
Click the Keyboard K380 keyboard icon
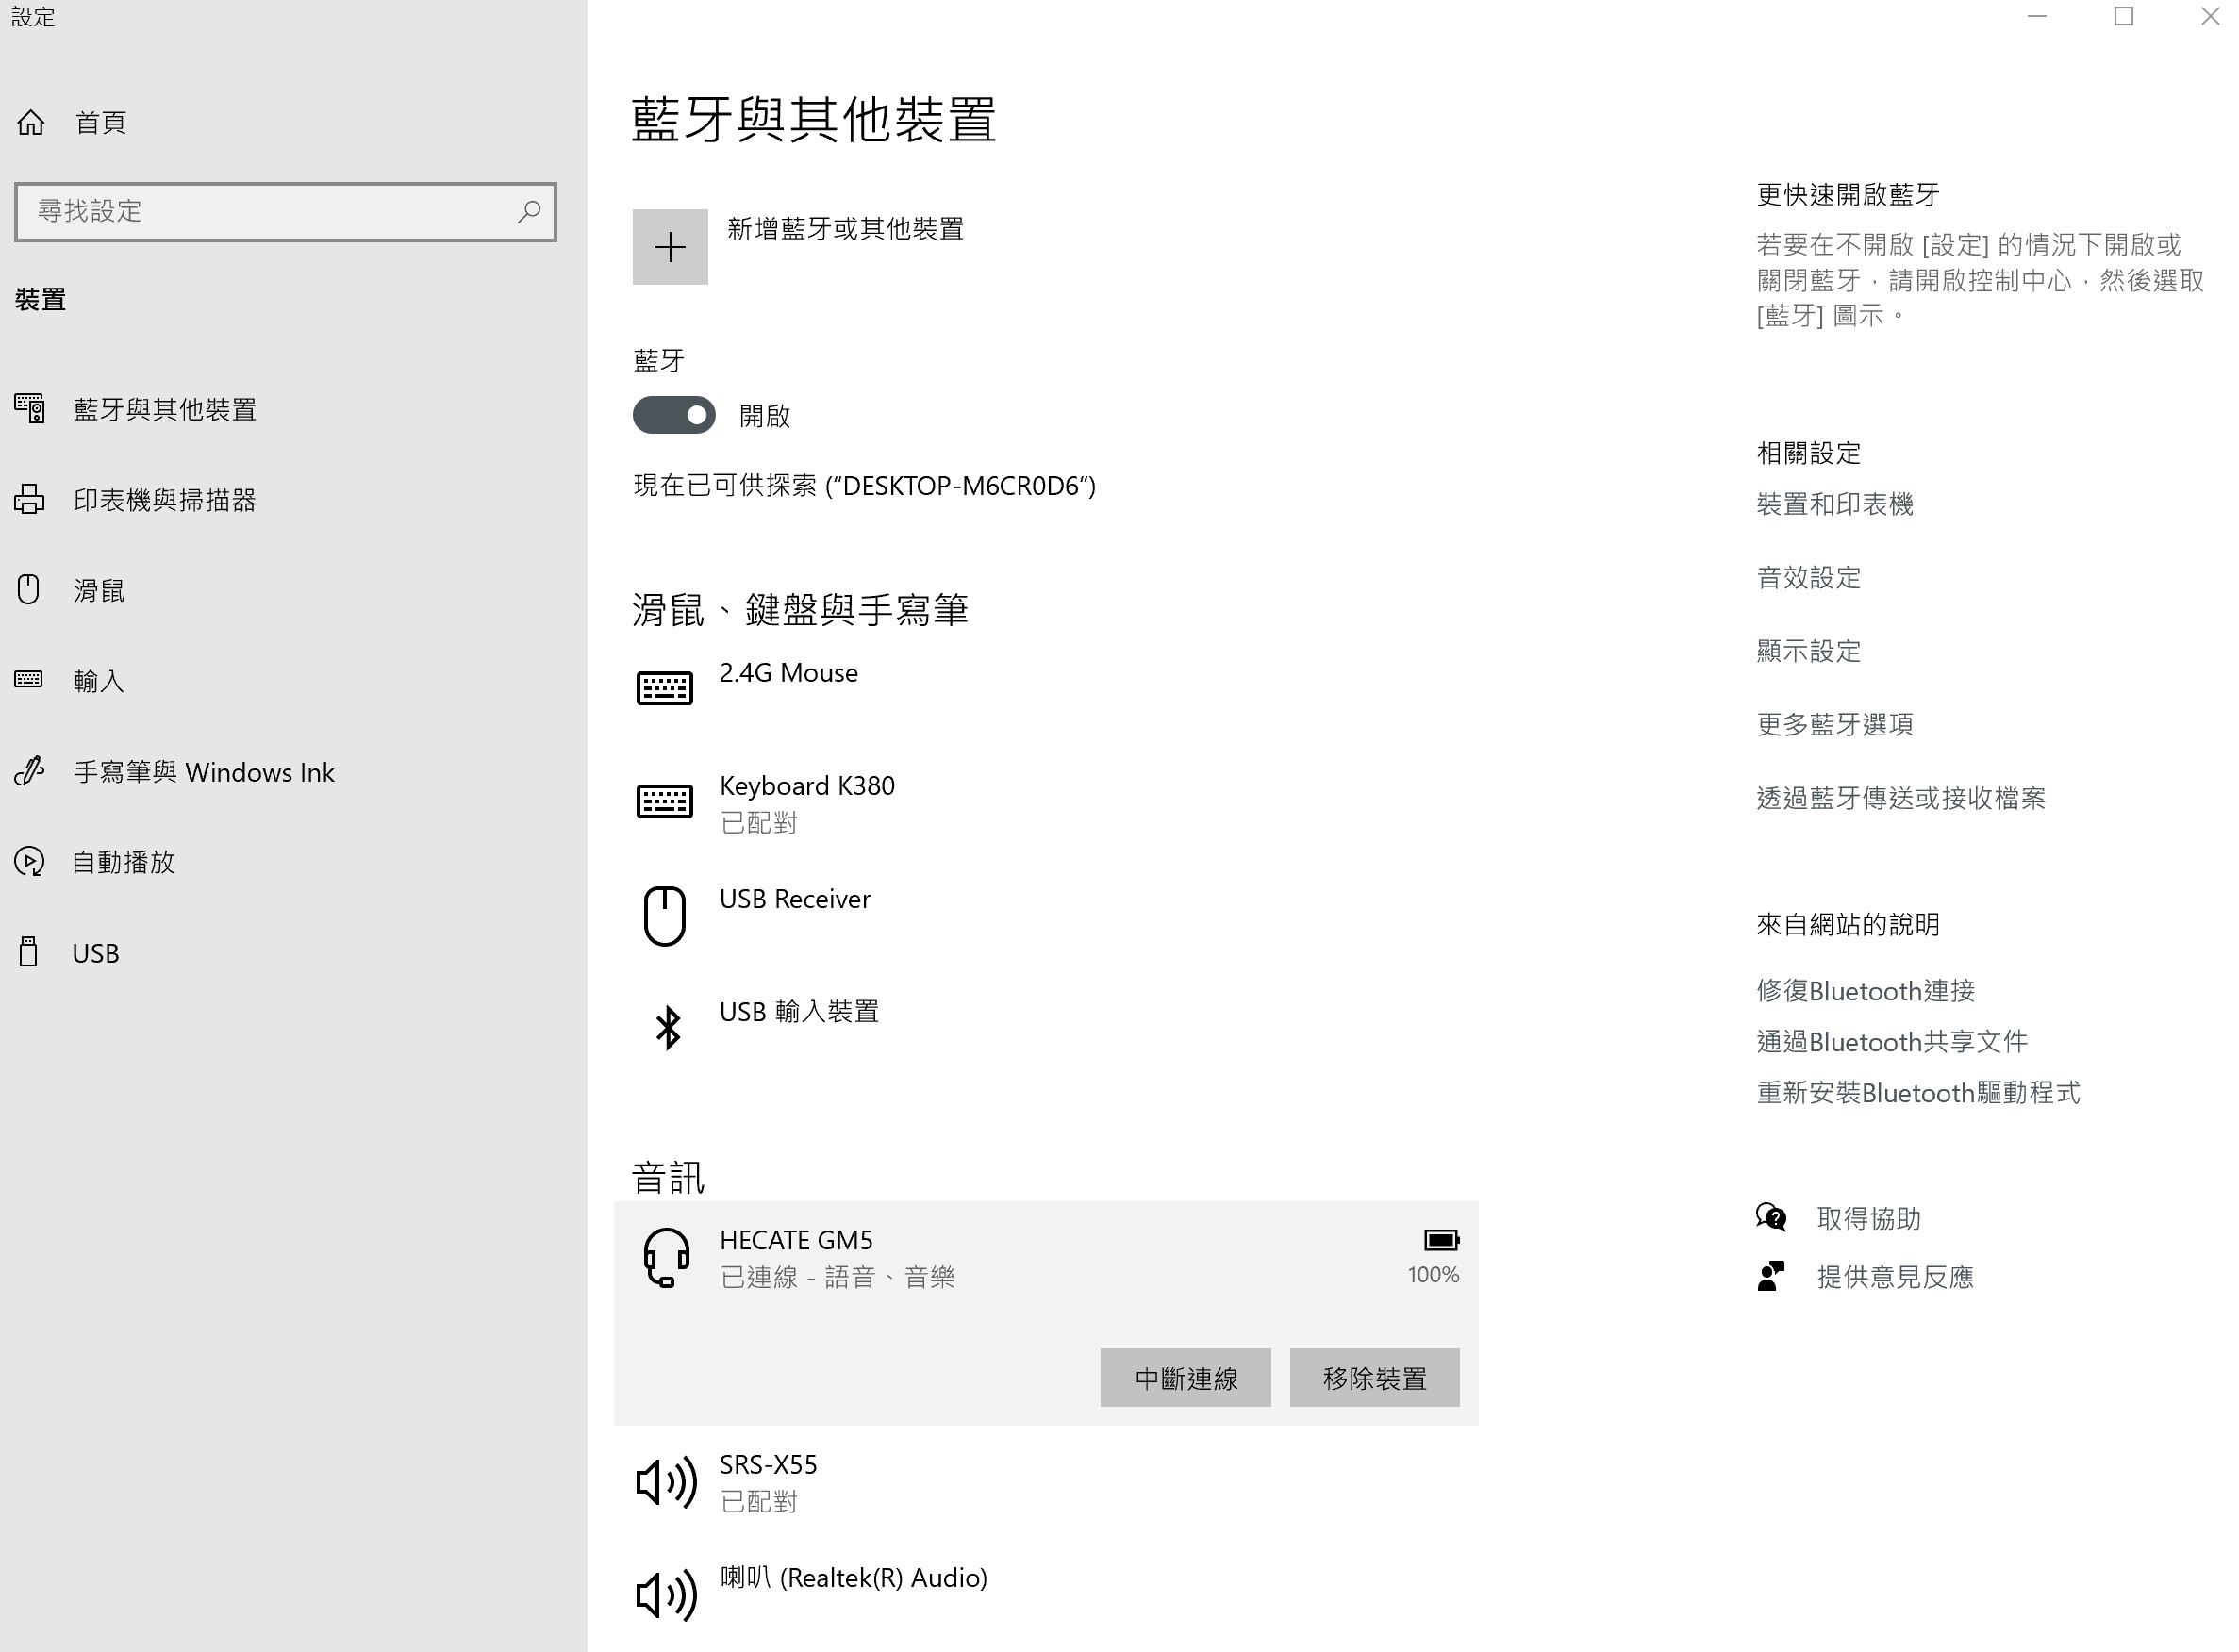click(x=665, y=801)
